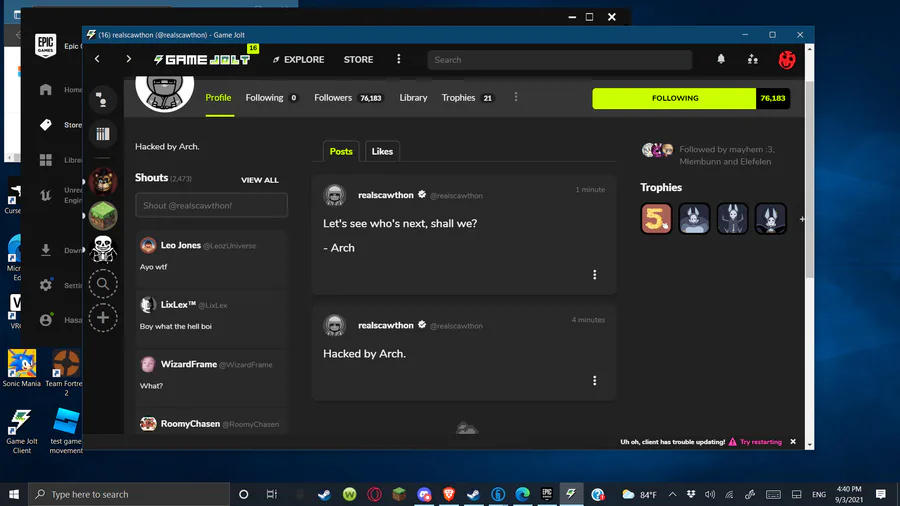Open Downloads icon in Epic Games launcher
Screen dimensions: 900x506
click(x=46, y=250)
